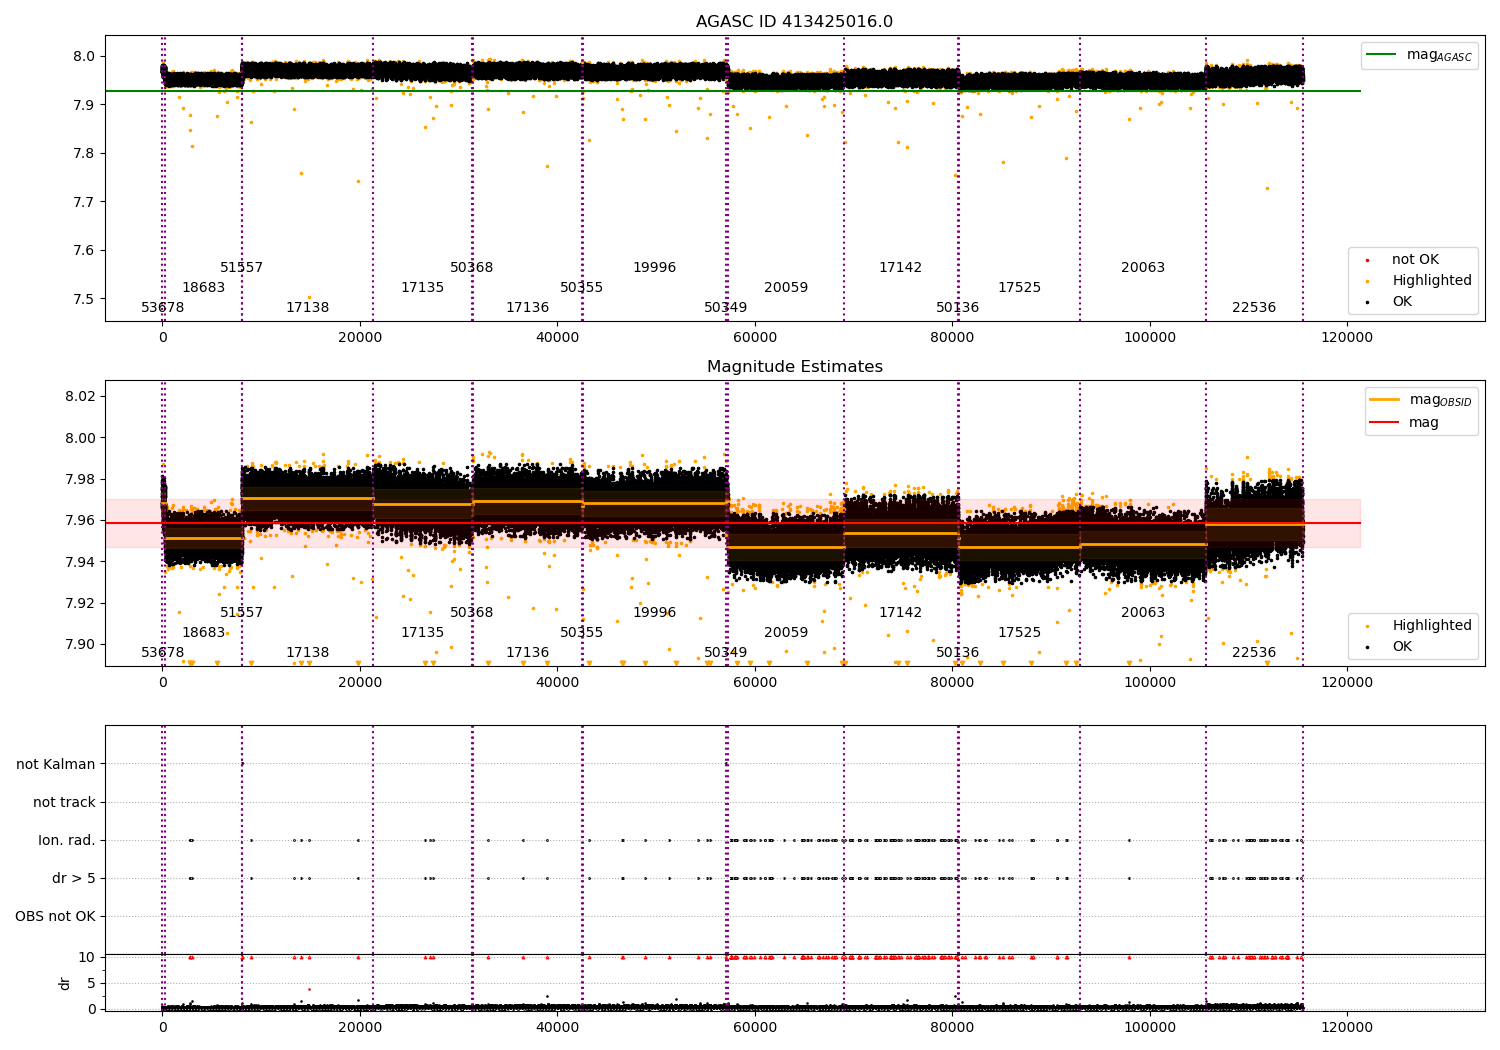Click the 'not track' axis label
Image resolution: width=1500 pixels, height=1050 pixels.
(64, 802)
